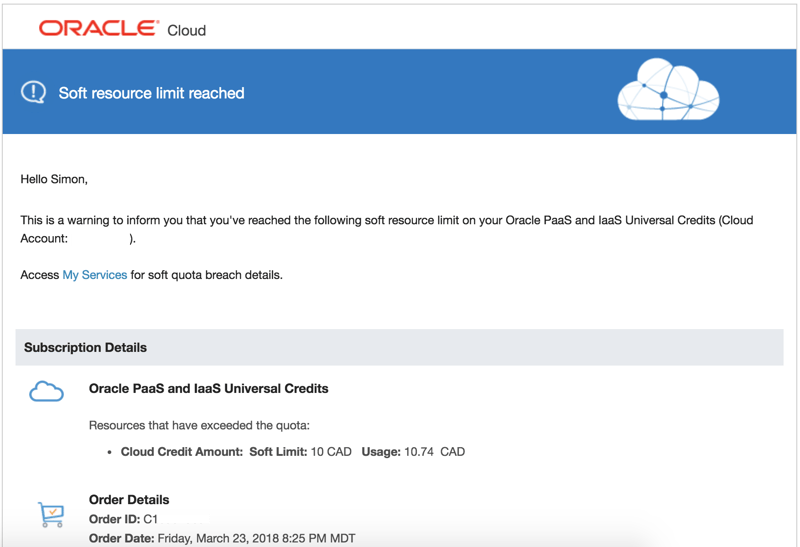This screenshot has width=800, height=547.
Task: Open the My Services link
Action: (95, 275)
